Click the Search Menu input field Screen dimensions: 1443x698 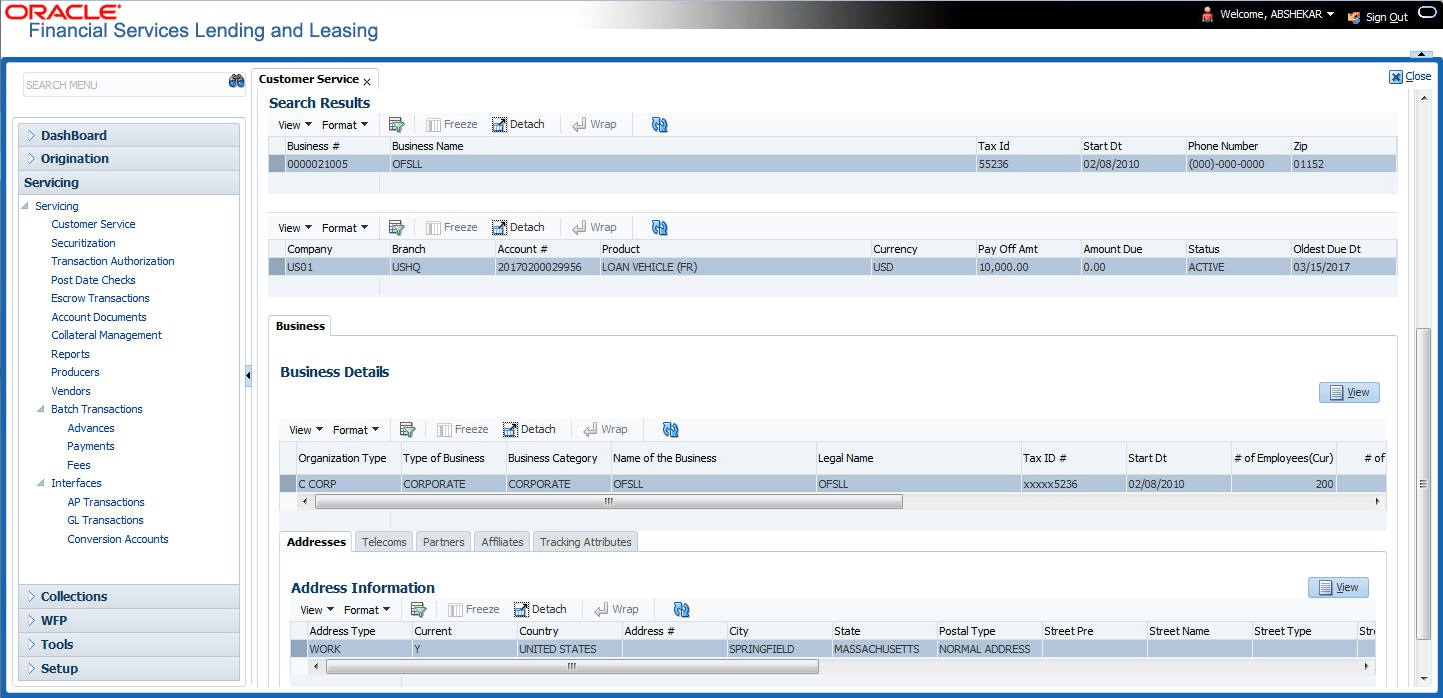click(124, 85)
